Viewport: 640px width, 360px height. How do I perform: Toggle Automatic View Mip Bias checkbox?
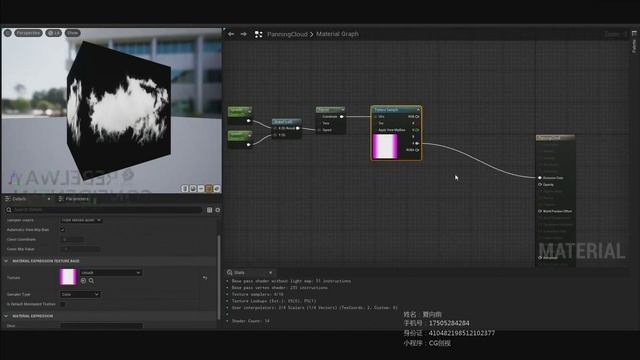coord(62,230)
